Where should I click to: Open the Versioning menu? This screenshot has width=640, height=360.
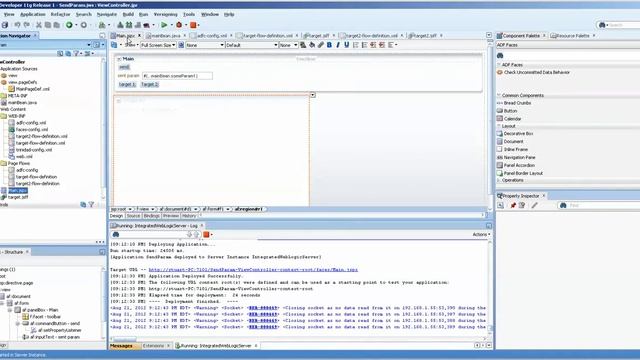click(x=165, y=14)
